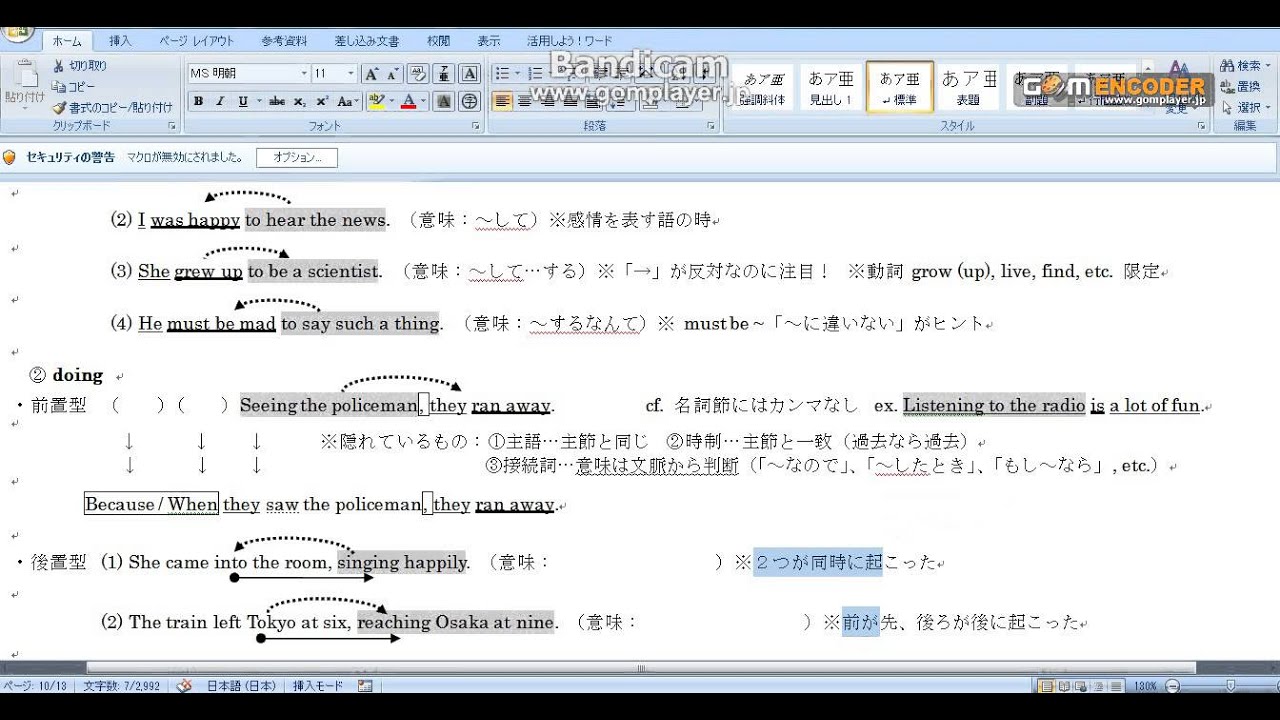This screenshot has height=720, width=1280.
Task: Increase font size with grow button
Action: [x=371, y=74]
